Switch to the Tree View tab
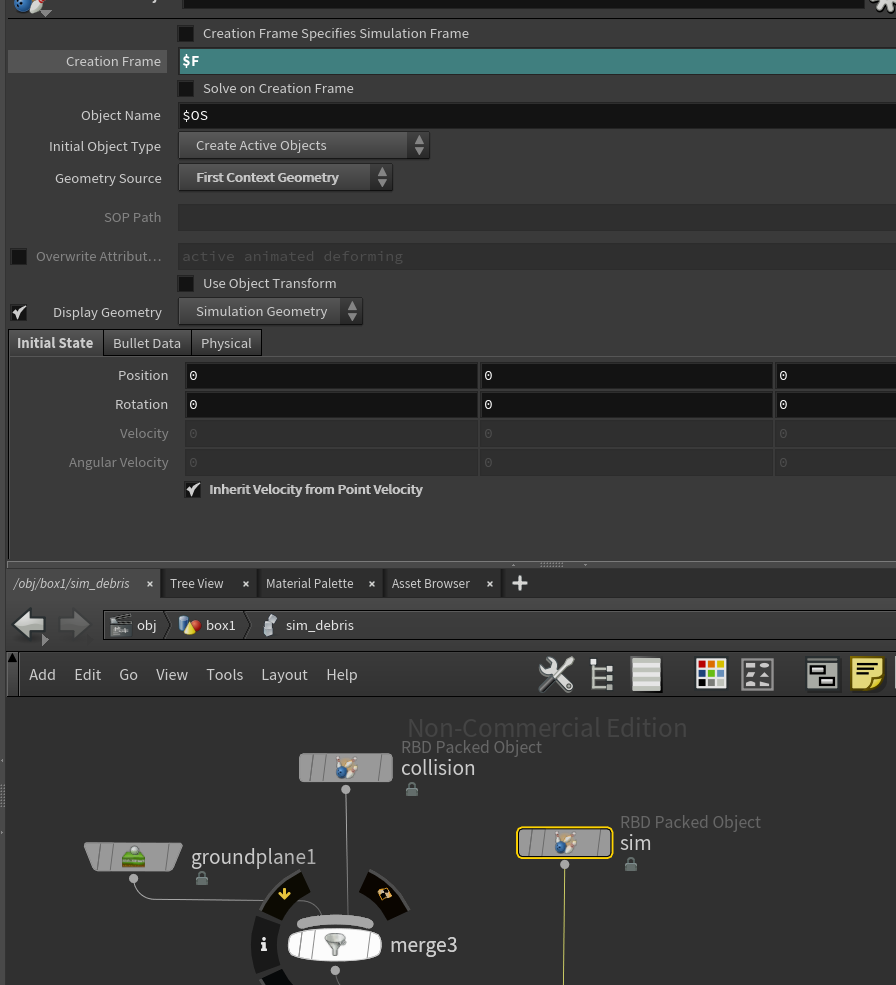 [197, 584]
